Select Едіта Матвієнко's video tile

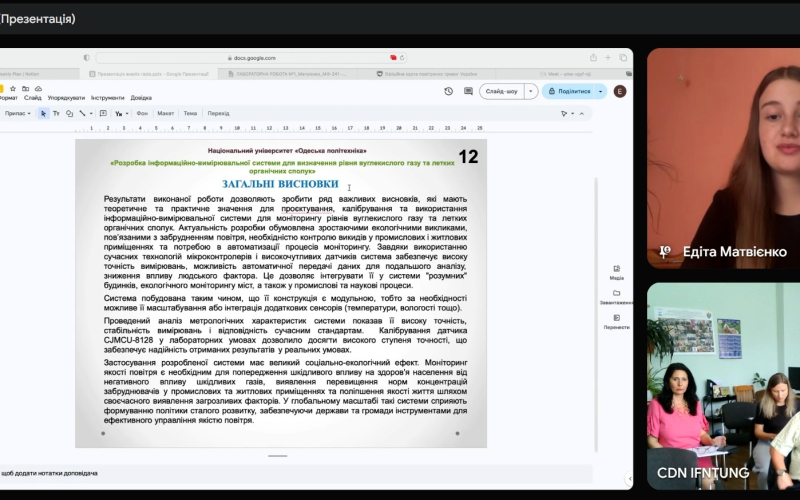pos(723,158)
